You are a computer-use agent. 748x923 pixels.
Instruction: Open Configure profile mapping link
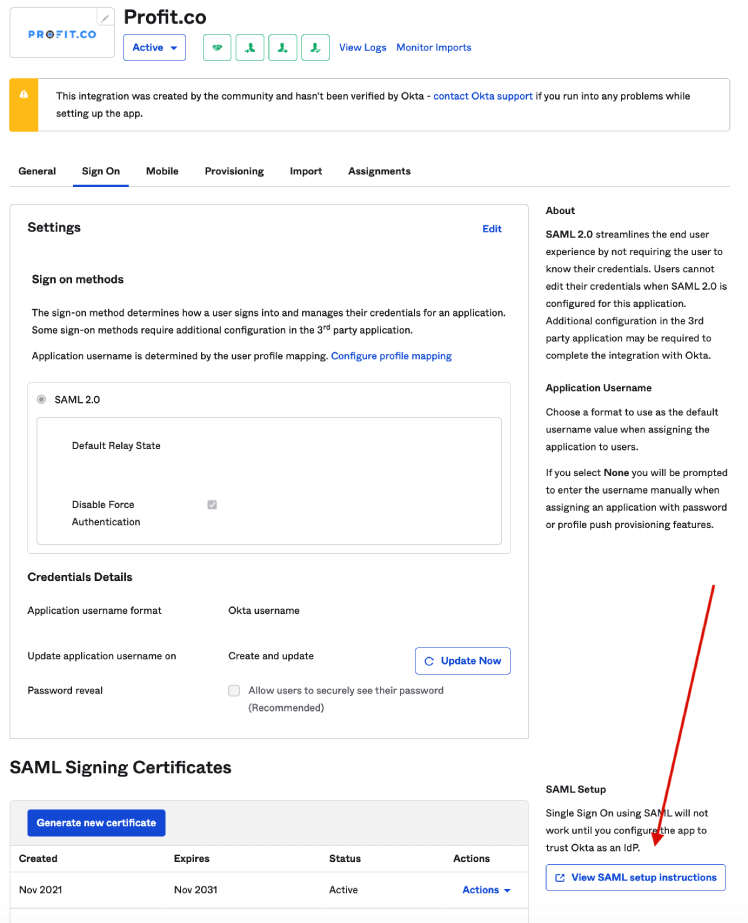click(391, 356)
